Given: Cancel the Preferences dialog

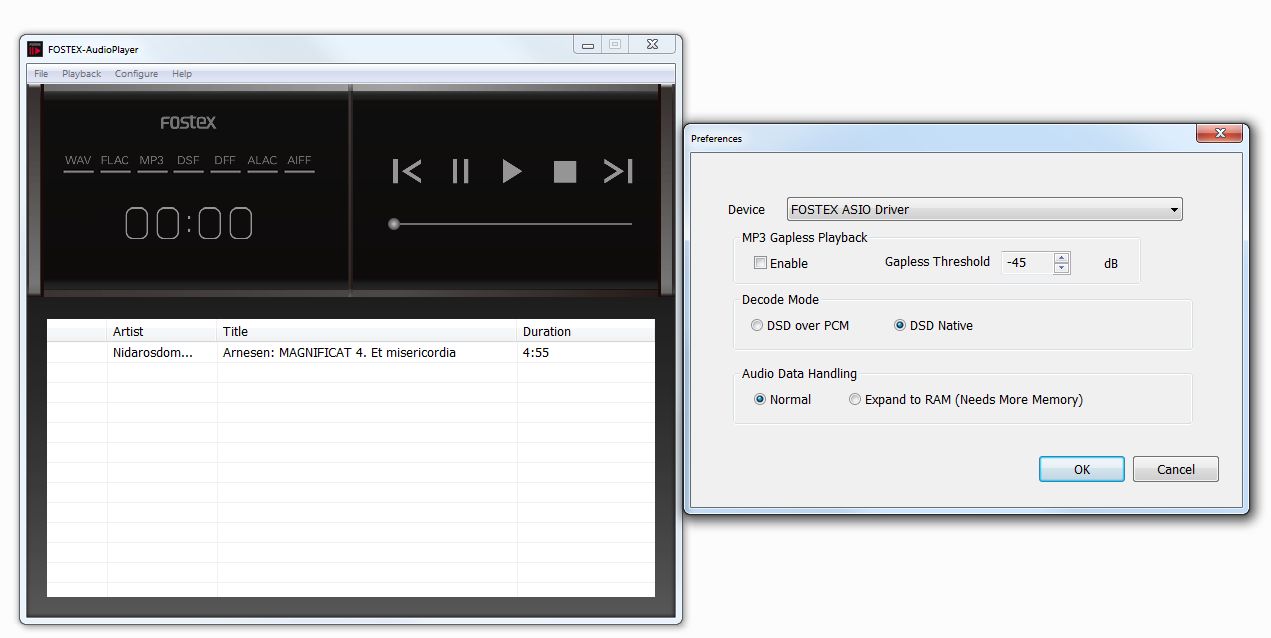Looking at the screenshot, I should click(1176, 469).
